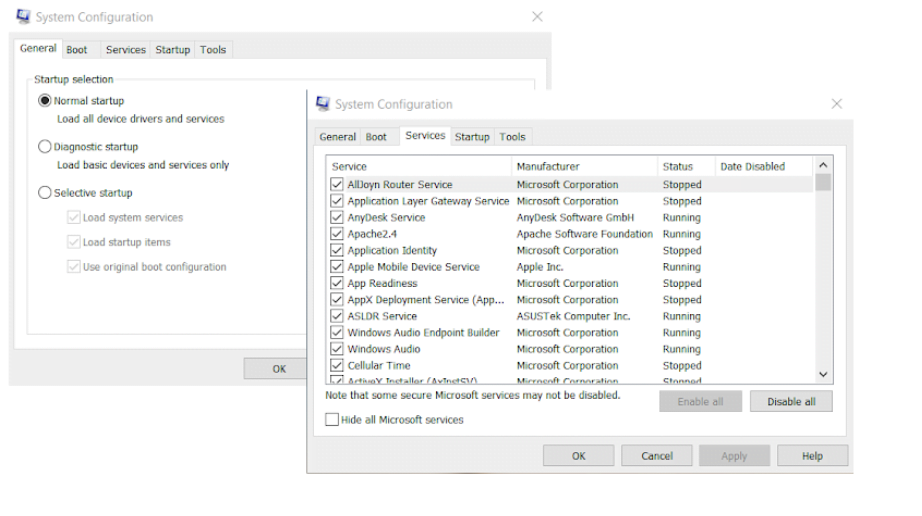Uncheck the AnyDesk Service checkbox

[337, 218]
